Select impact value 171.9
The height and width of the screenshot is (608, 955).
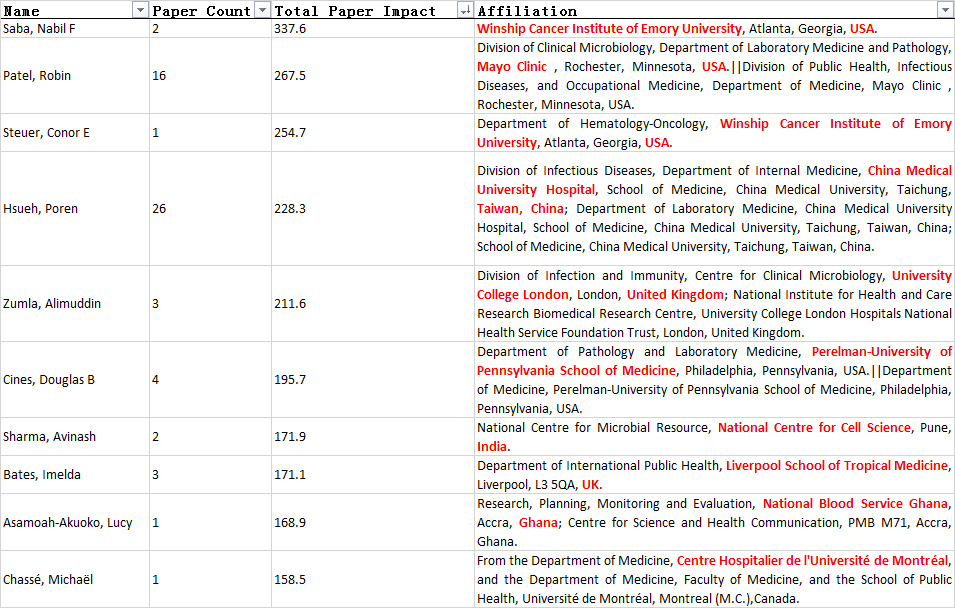coord(373,437)
